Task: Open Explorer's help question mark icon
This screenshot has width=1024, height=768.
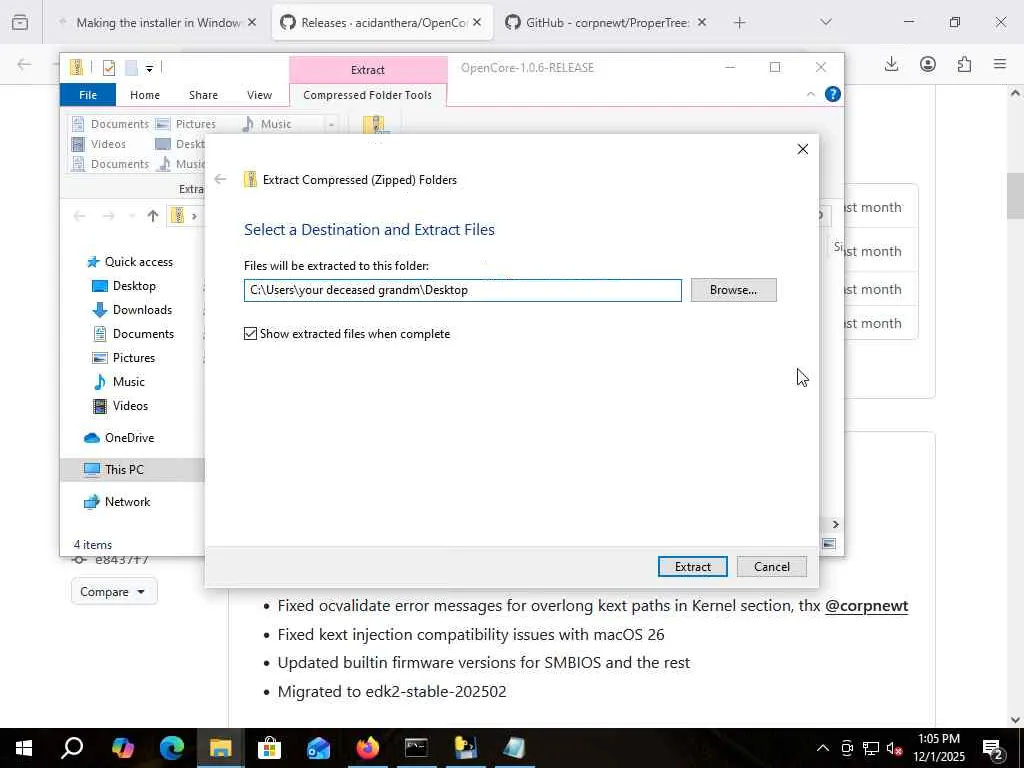Action: pos(833,94)
